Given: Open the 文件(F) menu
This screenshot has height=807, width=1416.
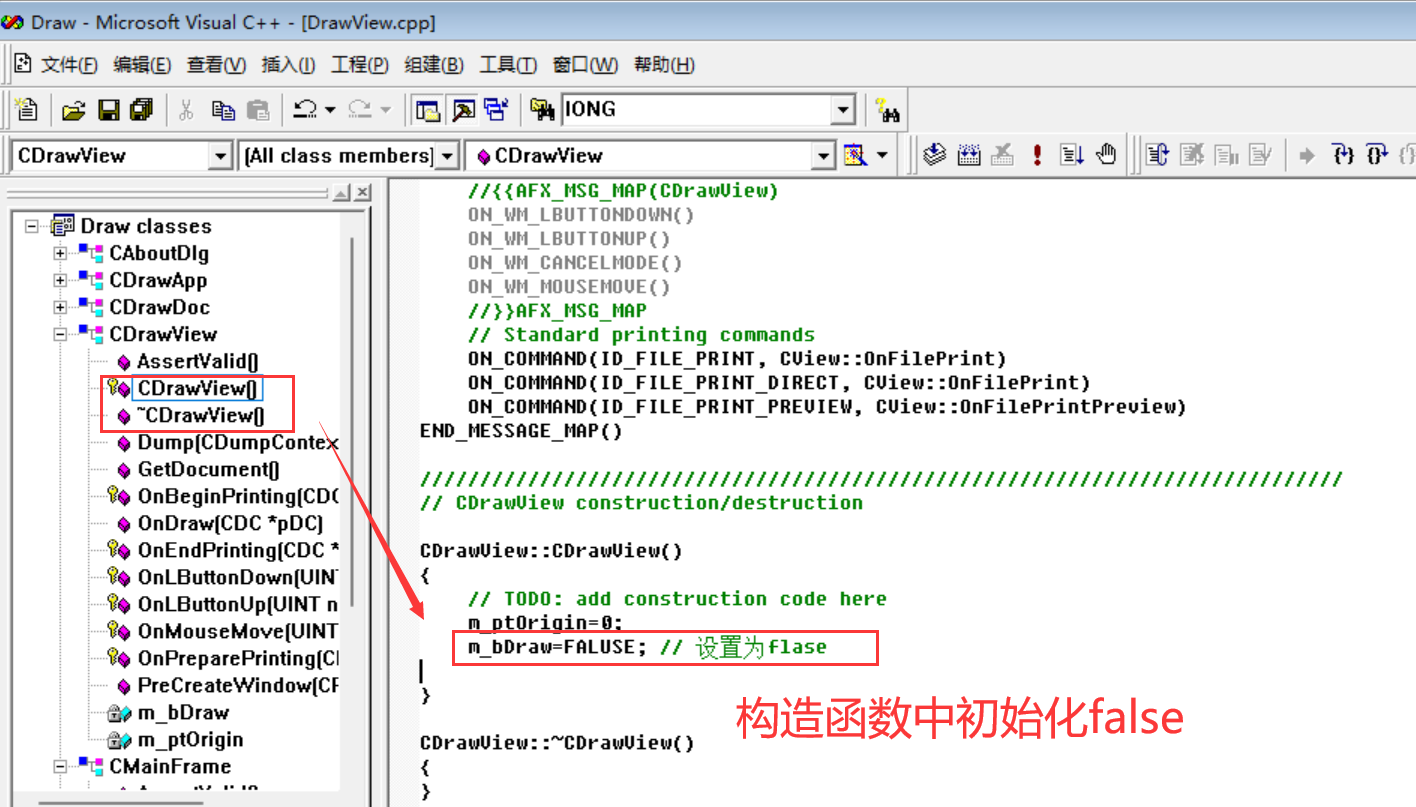Looking at the screenshot, I should tap(69, 65).
